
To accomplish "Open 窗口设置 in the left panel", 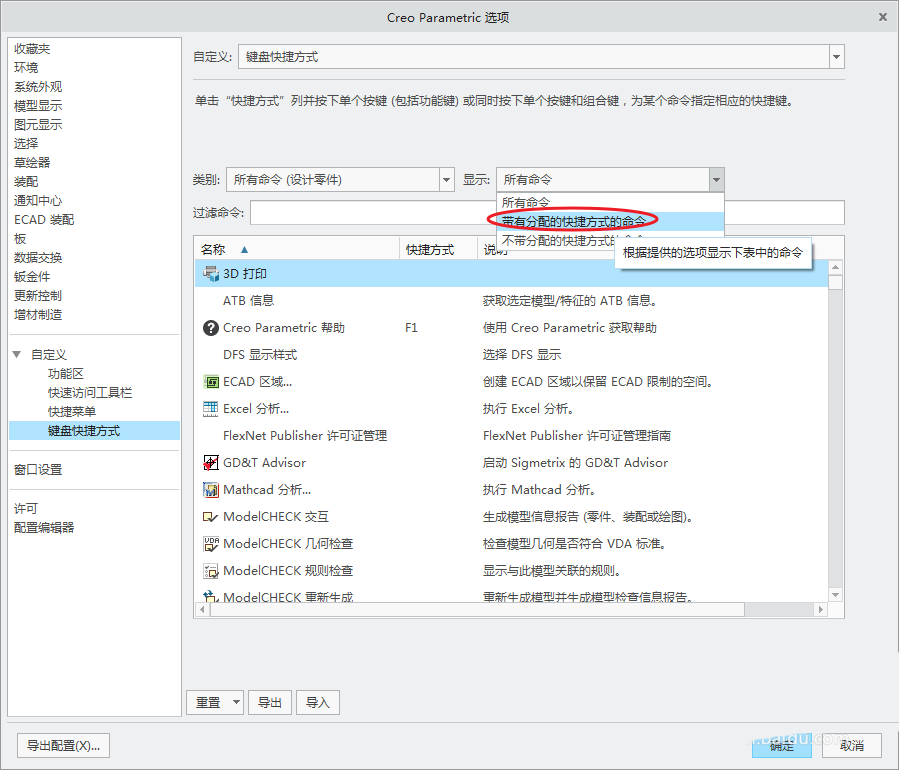I will [38, 470].
